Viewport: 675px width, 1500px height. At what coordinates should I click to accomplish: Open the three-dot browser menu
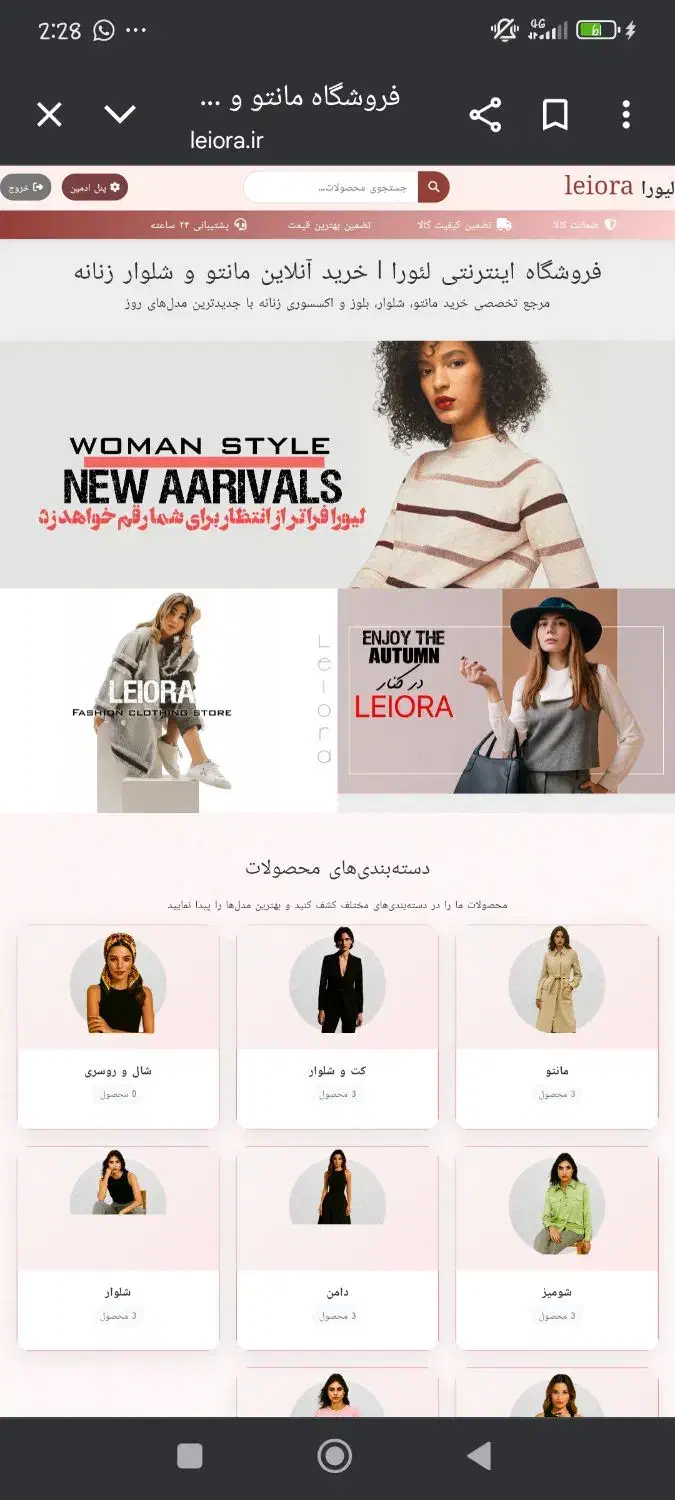626,115
